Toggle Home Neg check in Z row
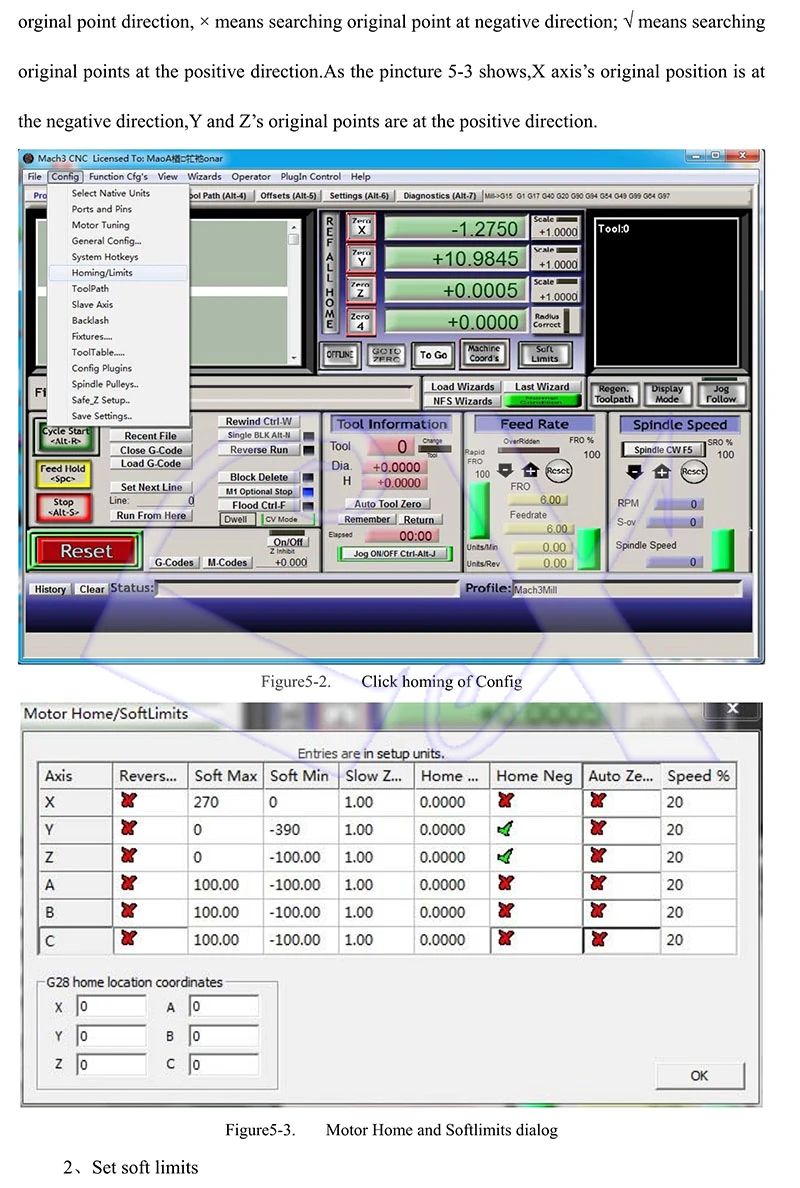Screen dimensions: 800x1188 [505, 856]
